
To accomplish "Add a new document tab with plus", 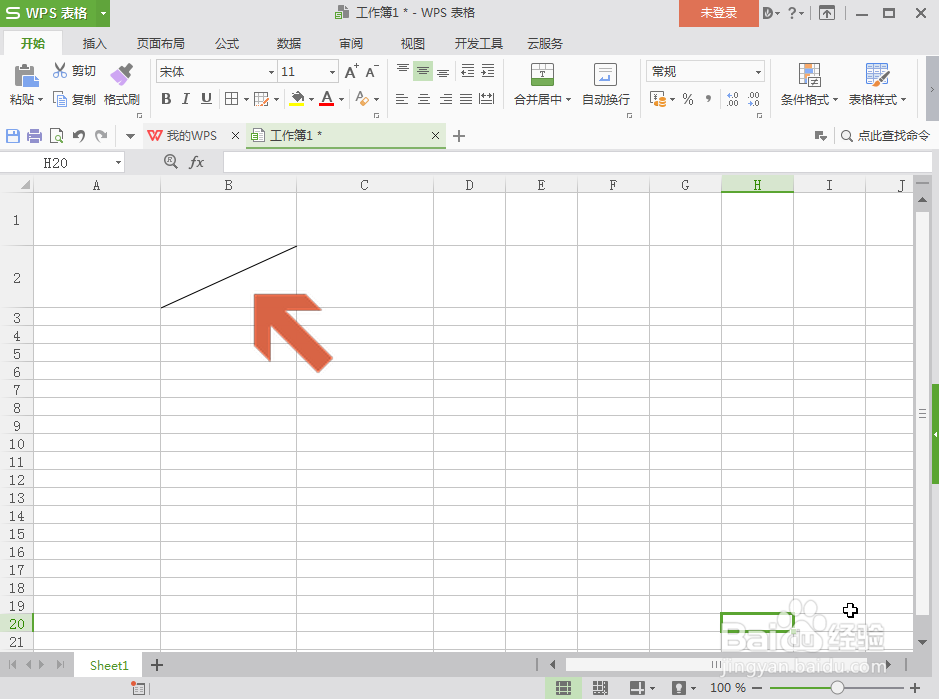I will [459, 136].
